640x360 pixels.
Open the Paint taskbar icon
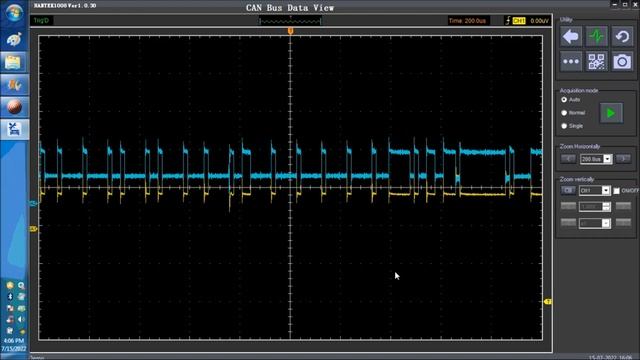coord(14,39)
